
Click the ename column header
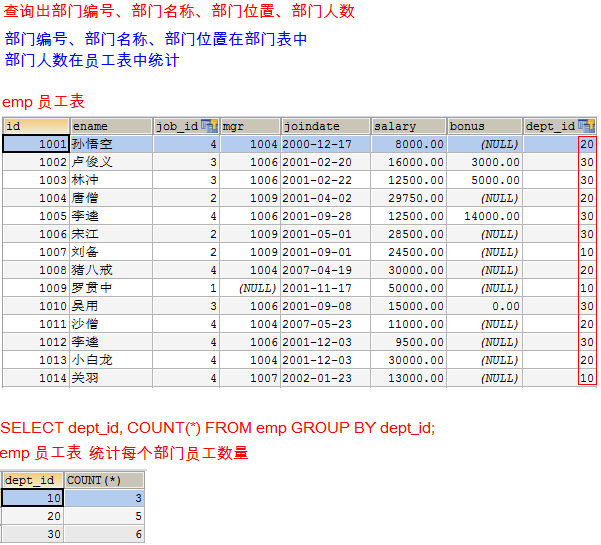[110, 126]
